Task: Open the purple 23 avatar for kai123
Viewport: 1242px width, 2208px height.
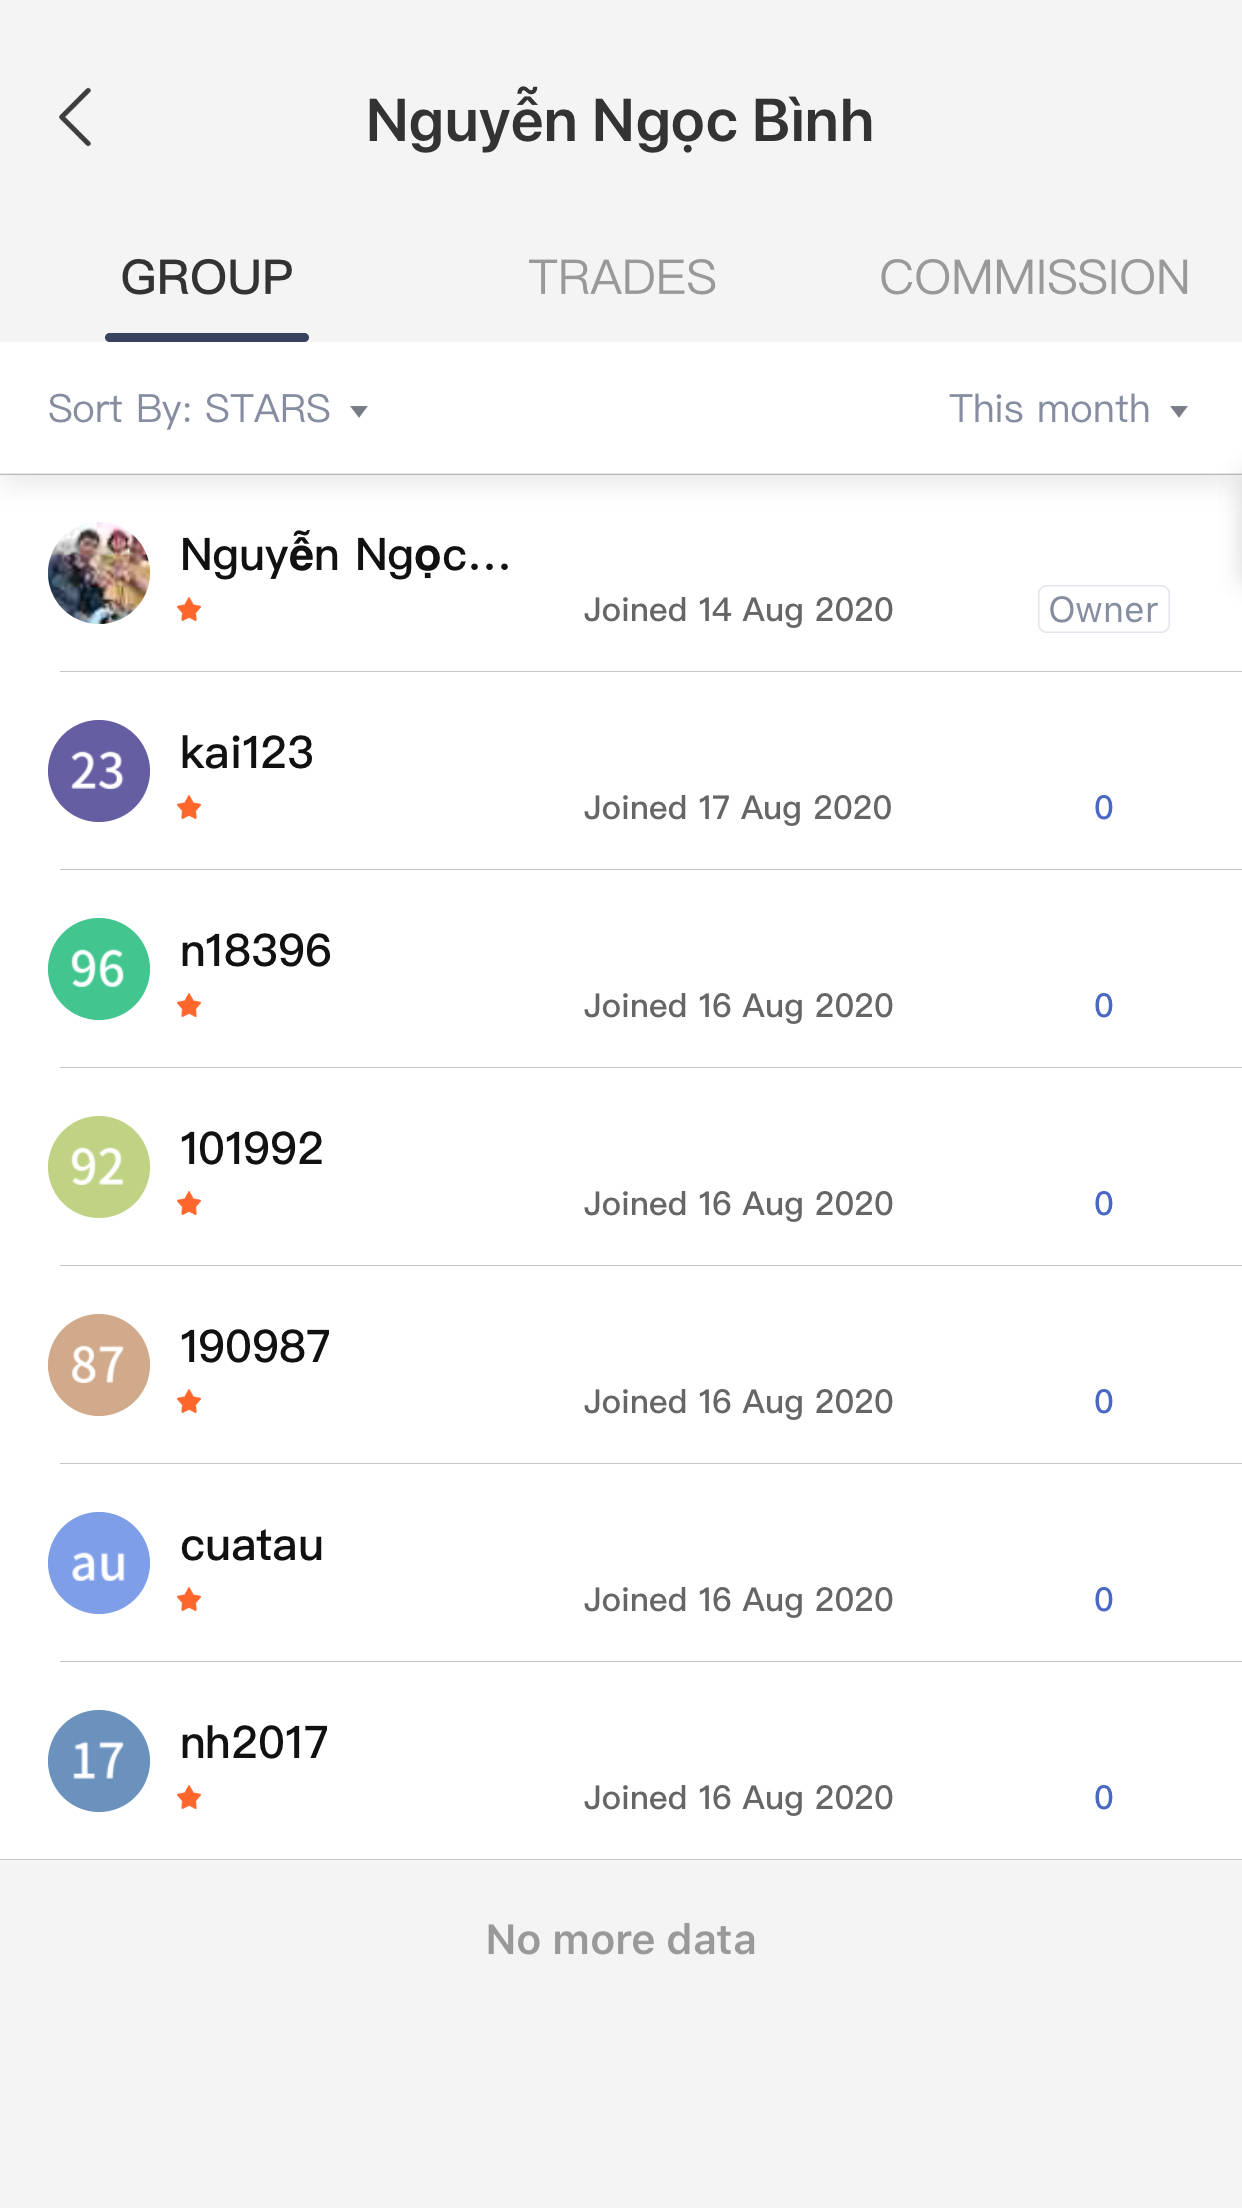Action: [99, 771]
